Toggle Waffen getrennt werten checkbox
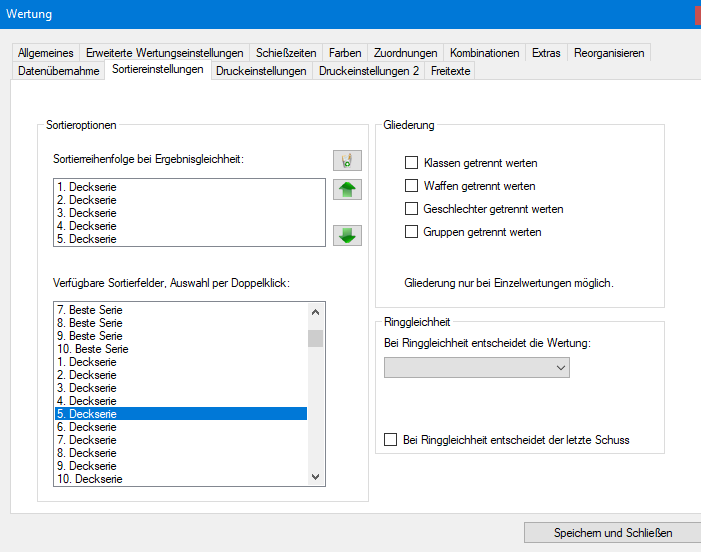Viewport: 701px width, 552px height. click(411, 186)
